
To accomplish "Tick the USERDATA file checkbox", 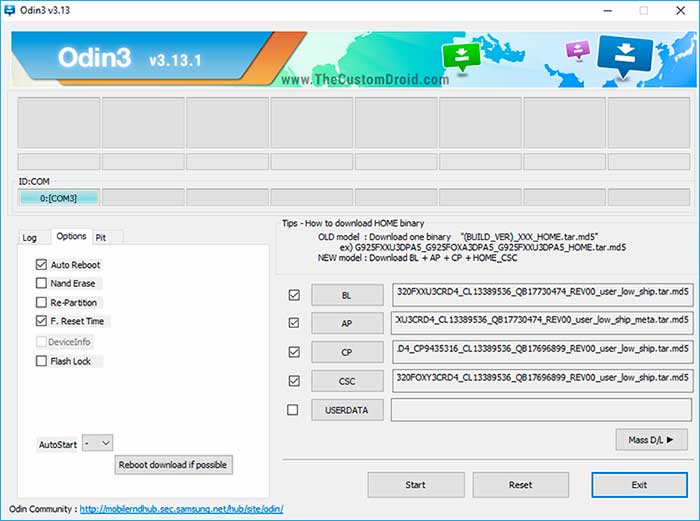I will (x=293, y=410).
